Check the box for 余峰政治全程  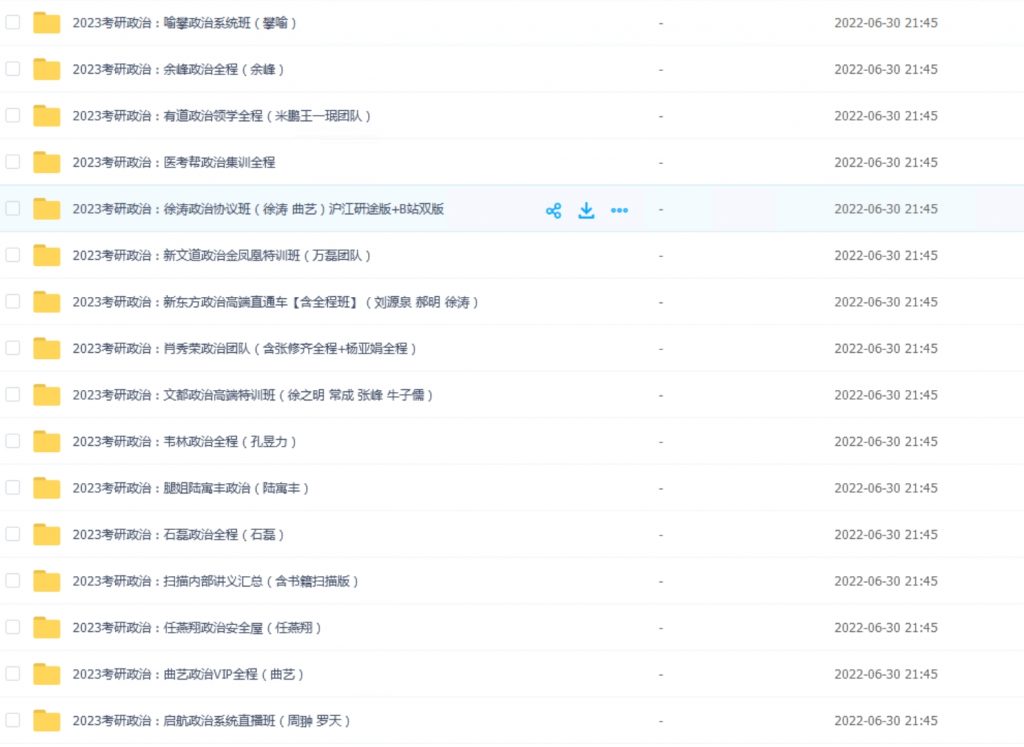(12, 69)
